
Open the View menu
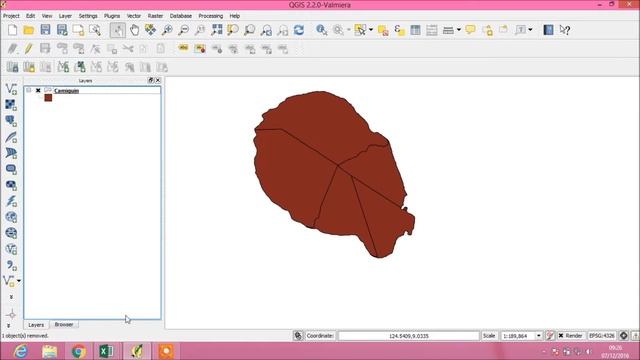tap(47, 16)
